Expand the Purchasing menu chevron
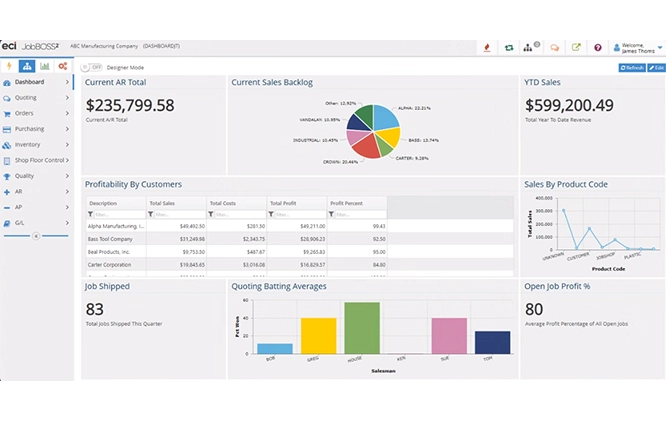The height and width of the screenshot is (421, 666). pos(67,129)
